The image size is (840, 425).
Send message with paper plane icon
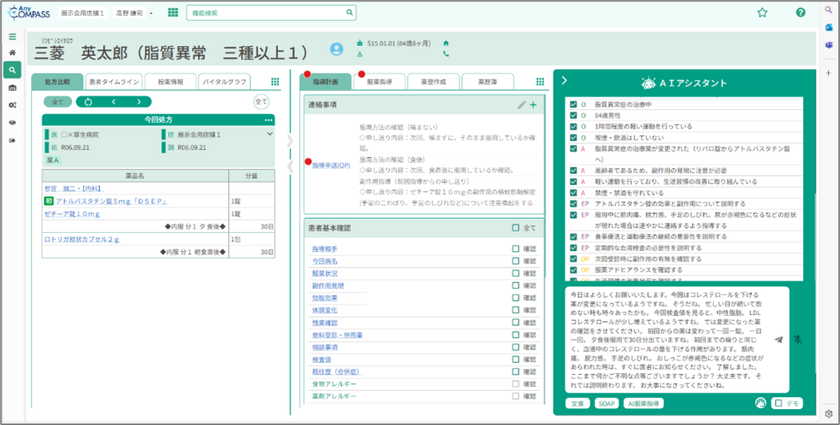coord(779,340)
